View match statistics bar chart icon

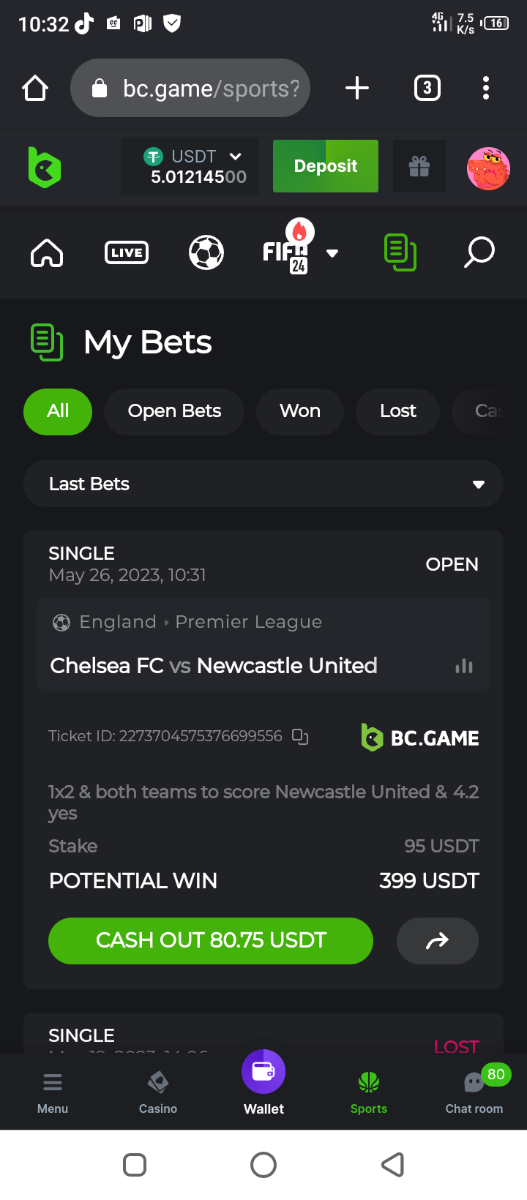click(464, 666)
